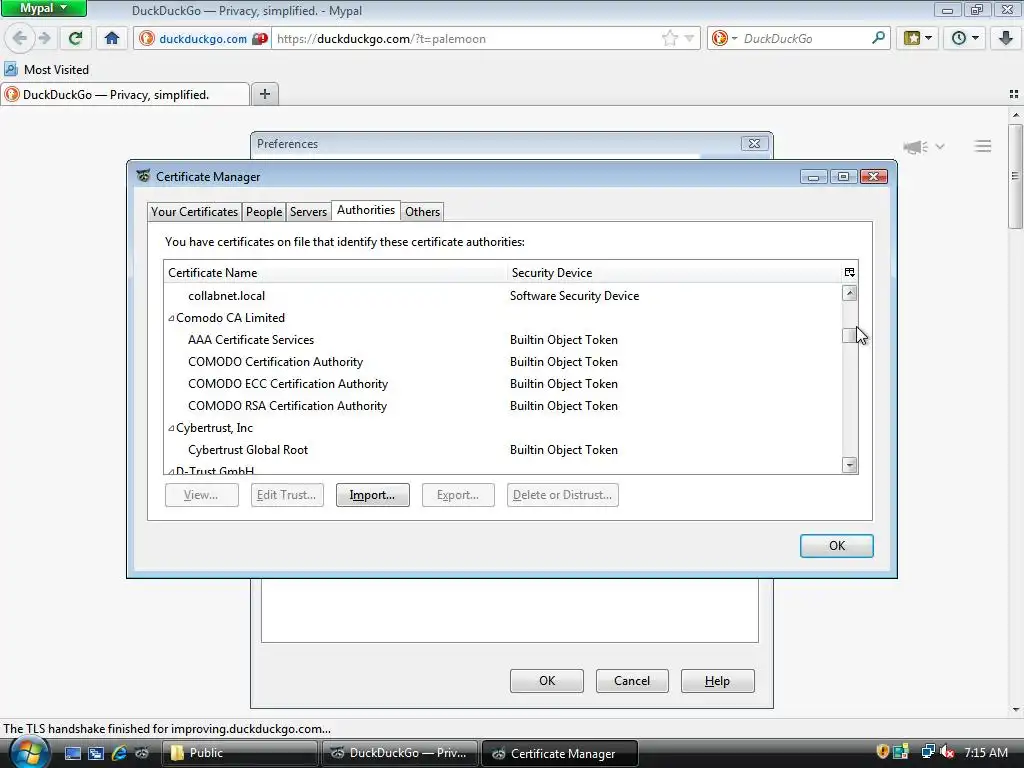Select Cybertrust Global Root entry
The width and height of the screenshot is (1024, 768).
(x=502, y=450)
